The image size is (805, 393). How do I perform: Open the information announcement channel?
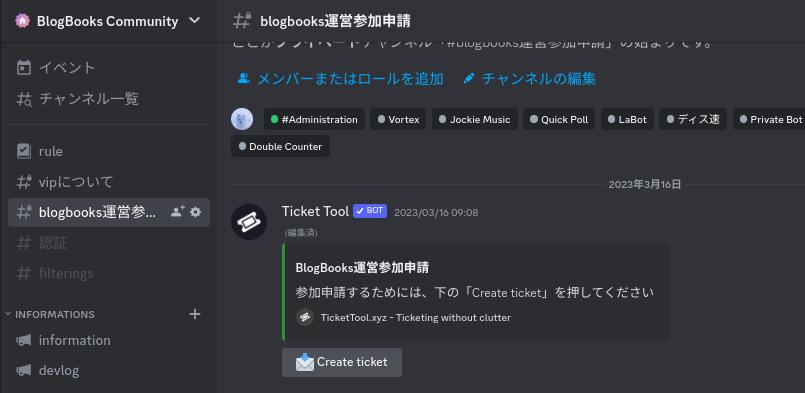pyautogui.click(x=109, y=340)
